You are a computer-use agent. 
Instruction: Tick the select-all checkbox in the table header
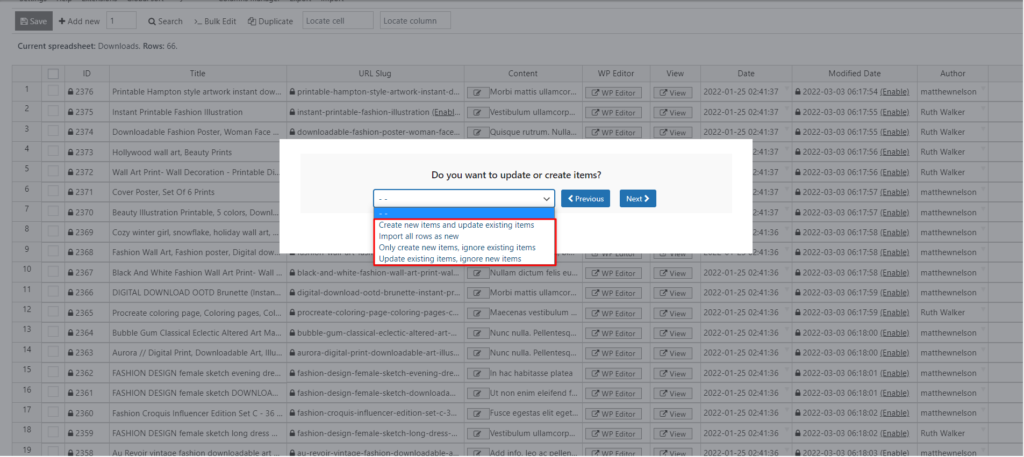[x=54, y=74]
